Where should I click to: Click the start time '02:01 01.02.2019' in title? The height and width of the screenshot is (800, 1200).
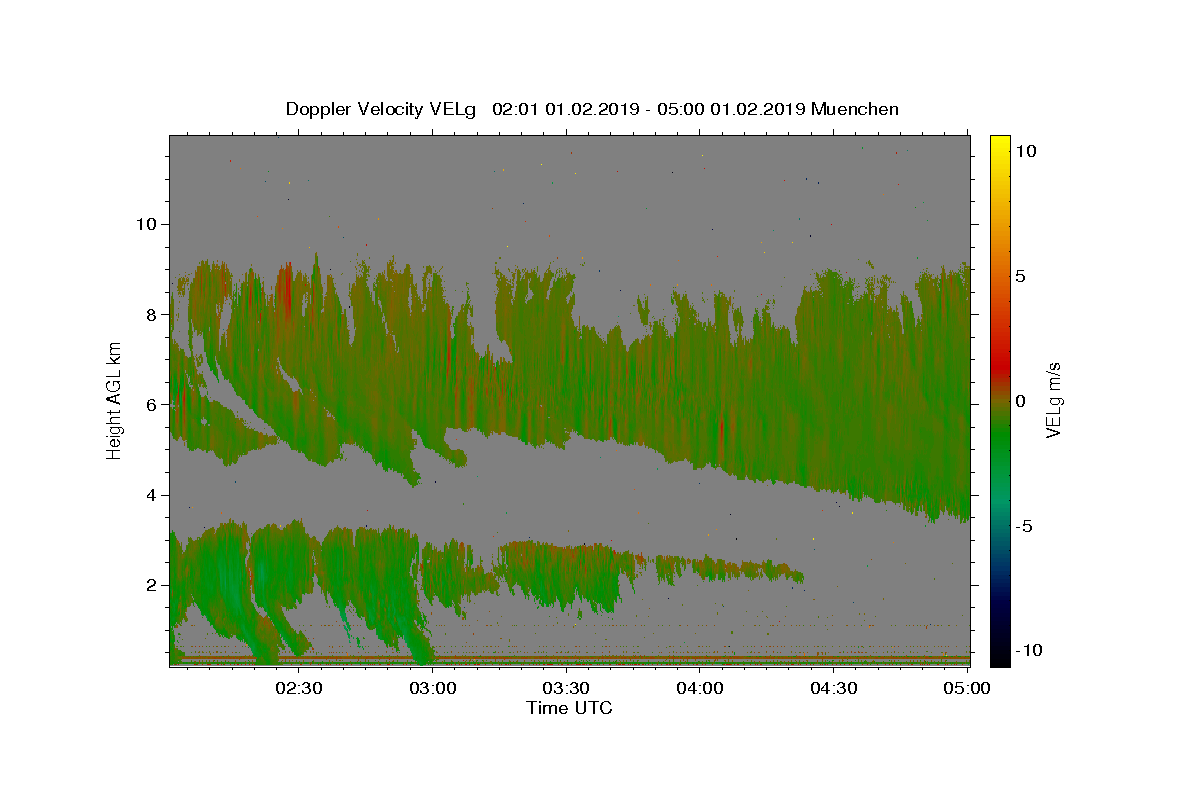tap(565, 109)
